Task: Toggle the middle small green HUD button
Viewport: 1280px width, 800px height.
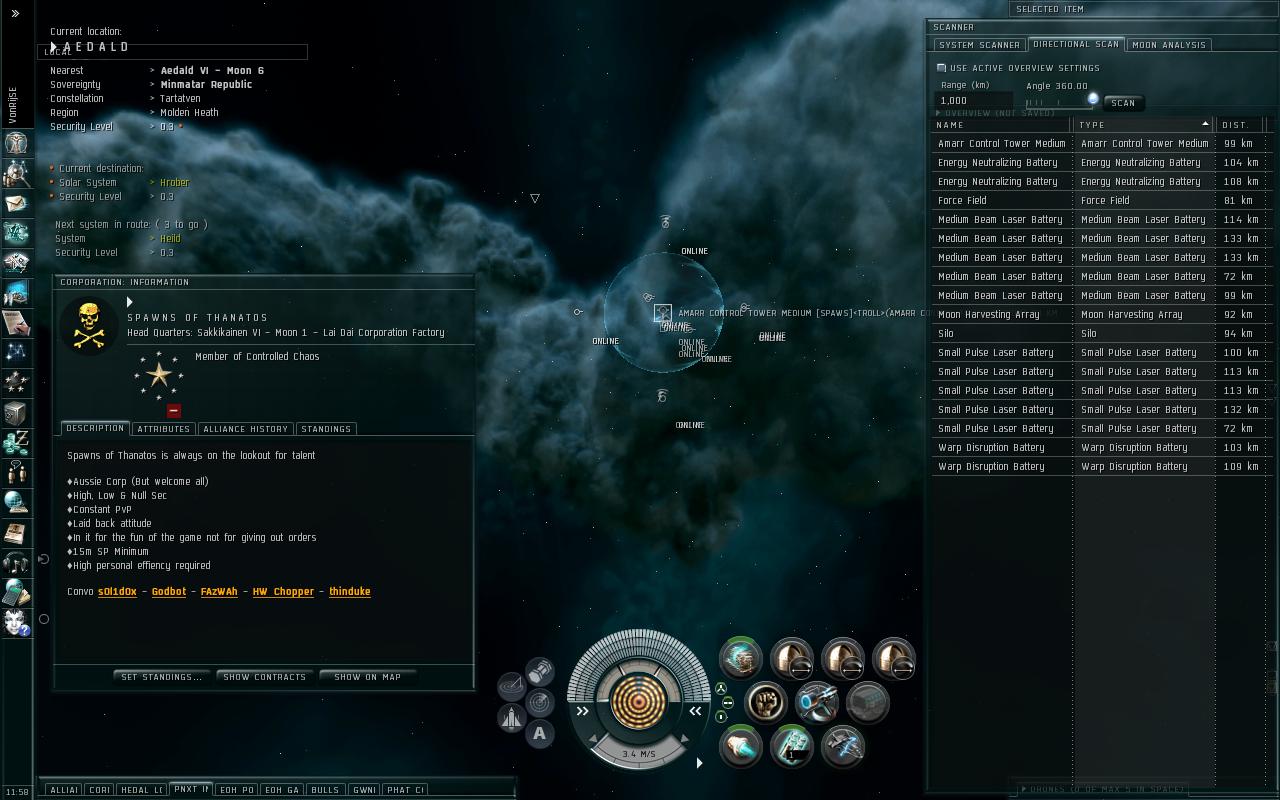Action: 727,703
